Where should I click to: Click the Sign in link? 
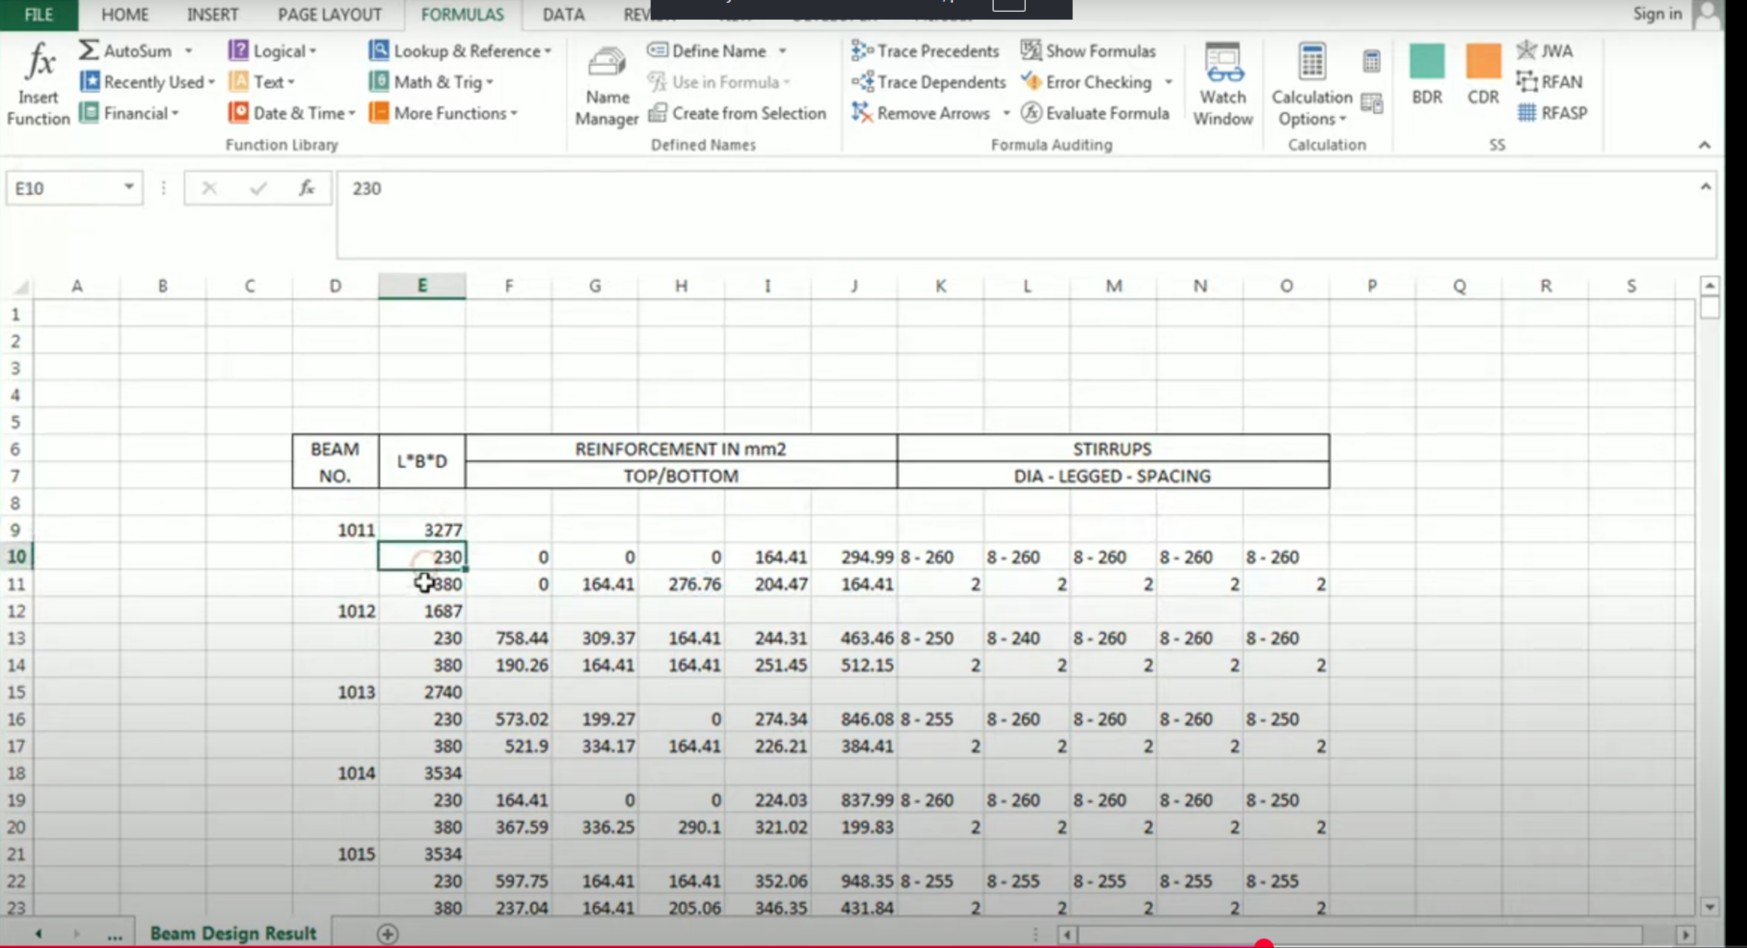click(x=1656, y=14)
